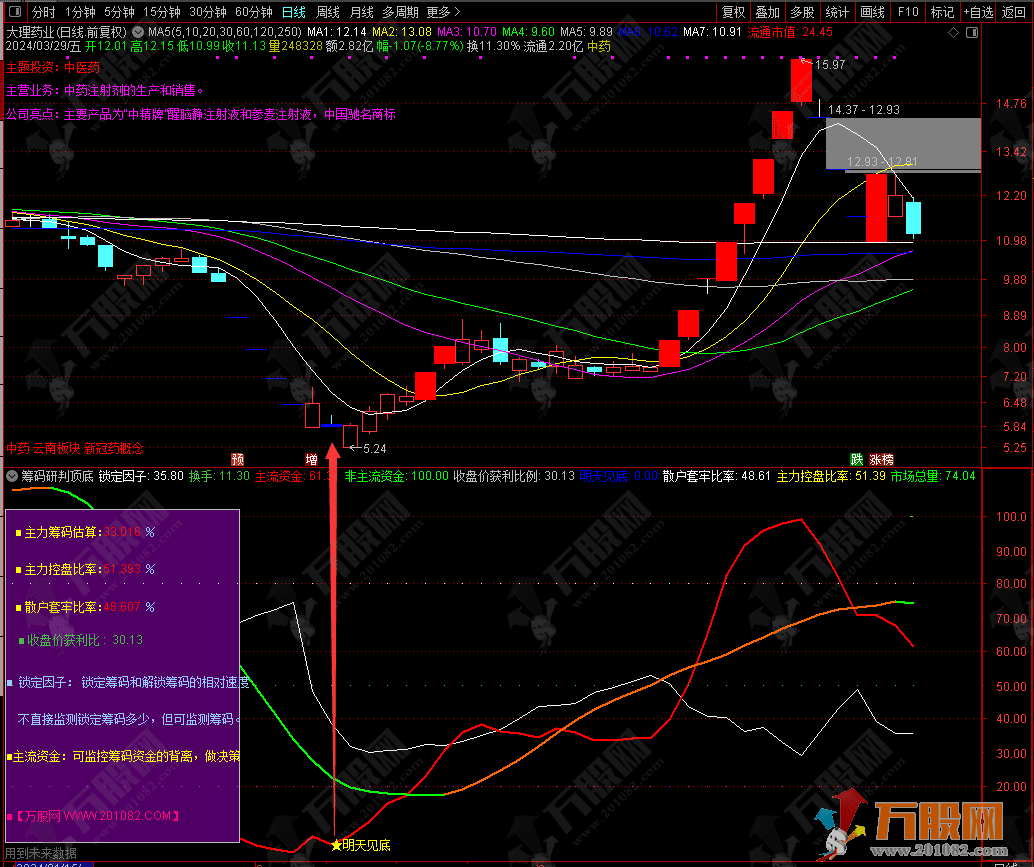Click the green MA4: 9.60 value

point(529,32)
